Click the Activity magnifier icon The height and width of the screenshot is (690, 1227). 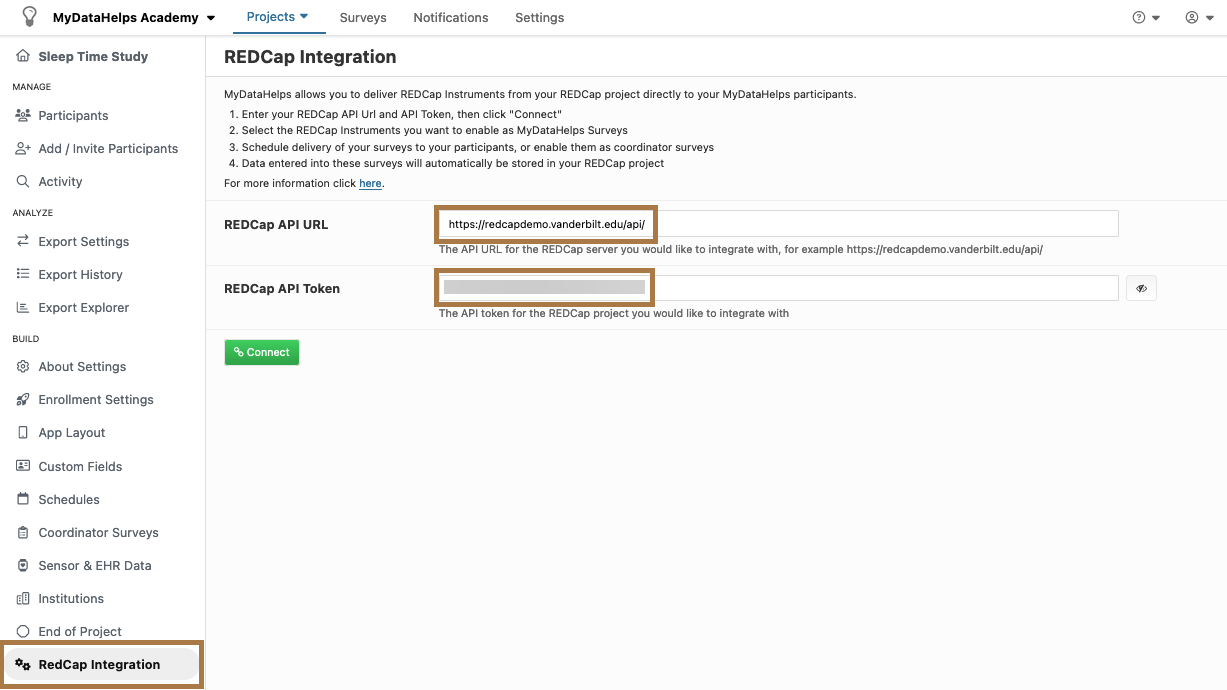pyautogui.click(x=23, y=182)
